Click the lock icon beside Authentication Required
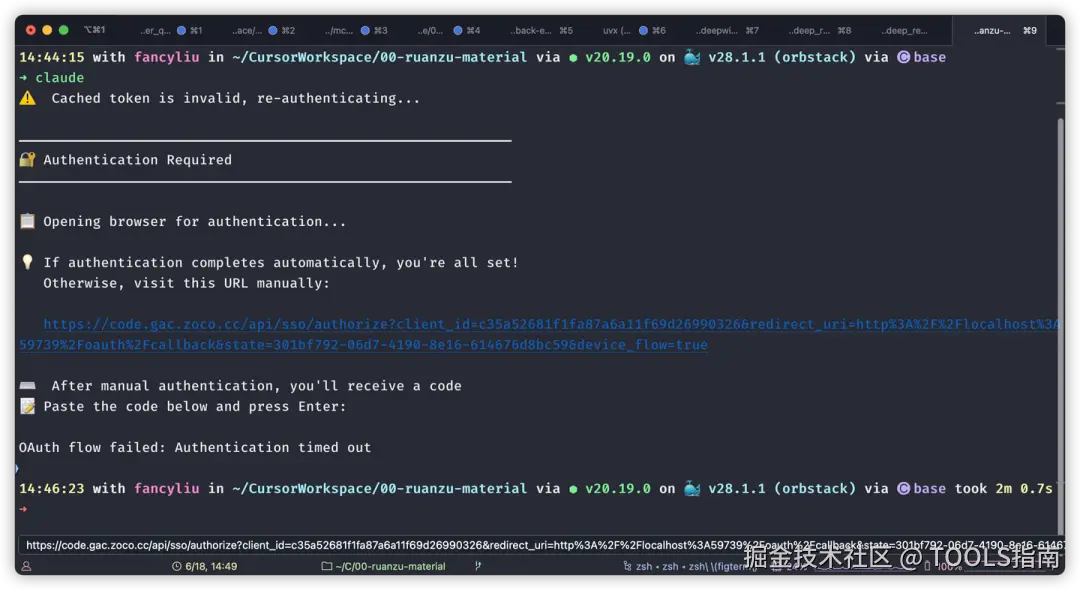Image resolution: width=1080 pixels, height=590 pixels. click(28, 160)
